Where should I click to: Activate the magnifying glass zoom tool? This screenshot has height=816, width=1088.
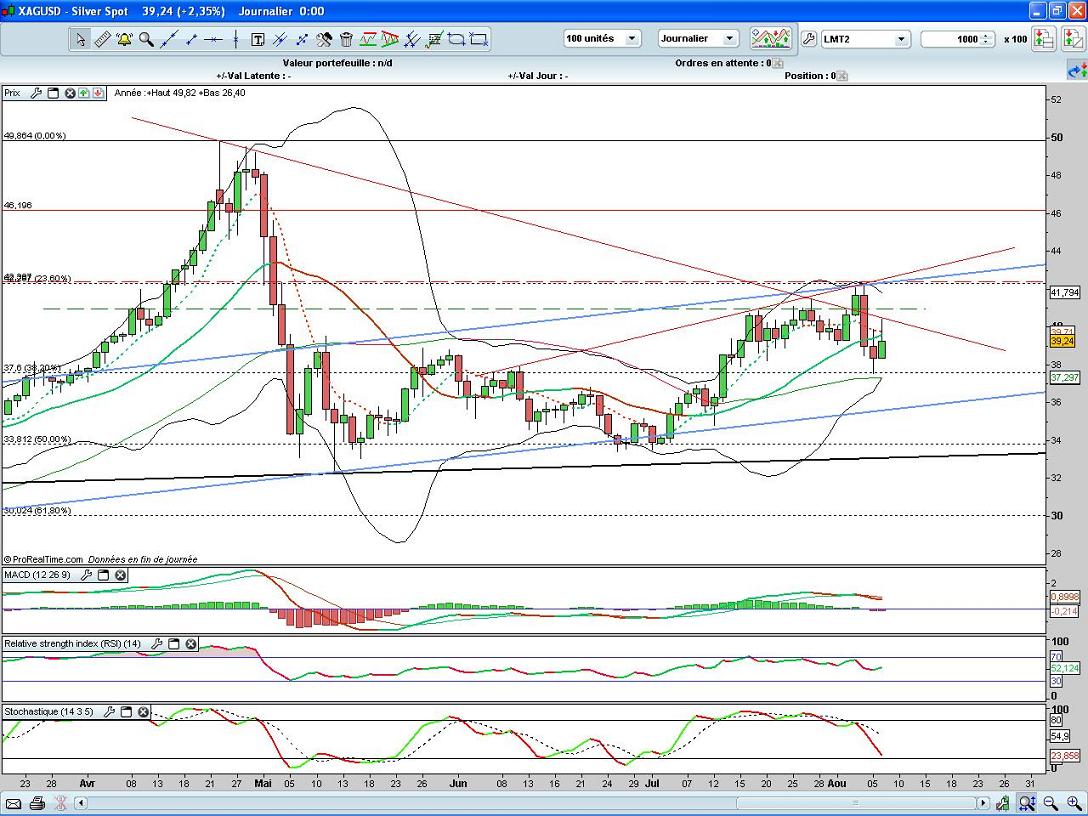point(146,40)
